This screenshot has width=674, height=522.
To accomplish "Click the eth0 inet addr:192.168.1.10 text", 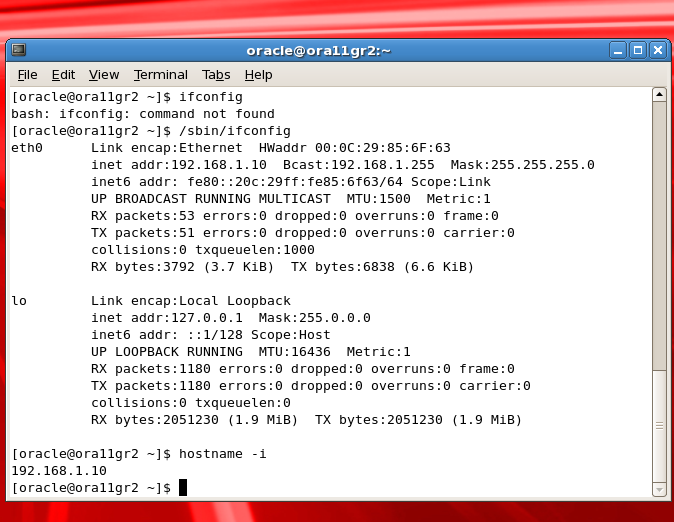I will pyautogui.click(x=179, y=165).
